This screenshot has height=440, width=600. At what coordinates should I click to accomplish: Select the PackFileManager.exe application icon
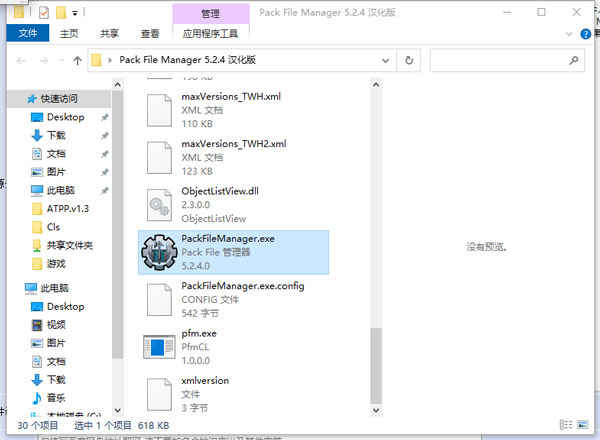pyautogui.click(x=159, y=253)
